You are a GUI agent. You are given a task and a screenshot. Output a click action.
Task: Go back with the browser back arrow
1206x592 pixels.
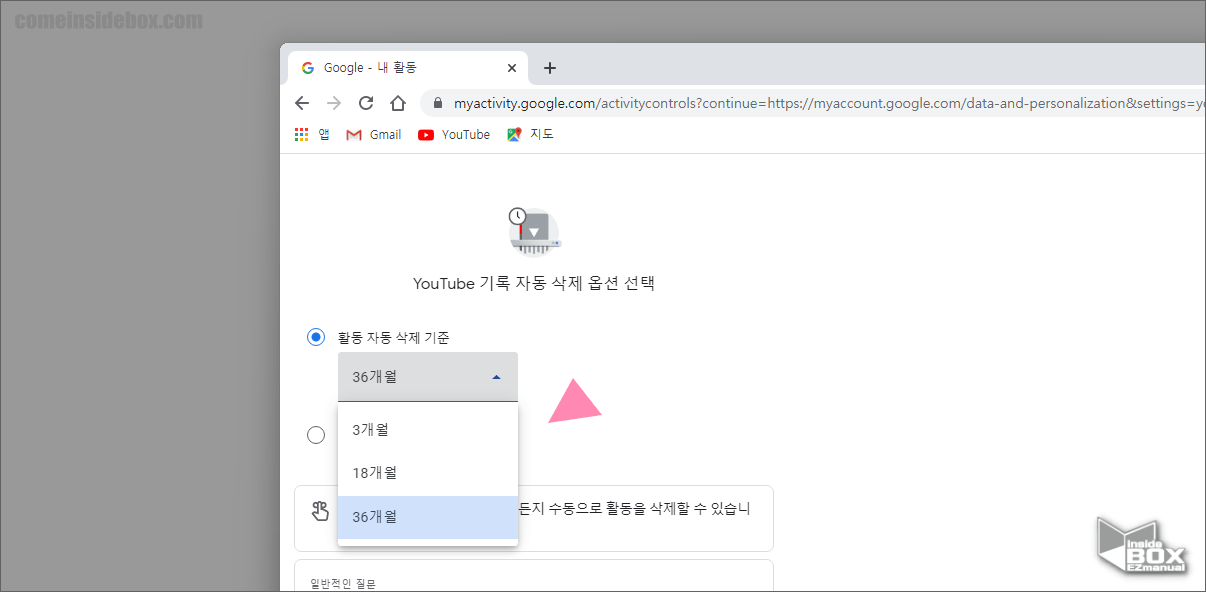(302, 103)
